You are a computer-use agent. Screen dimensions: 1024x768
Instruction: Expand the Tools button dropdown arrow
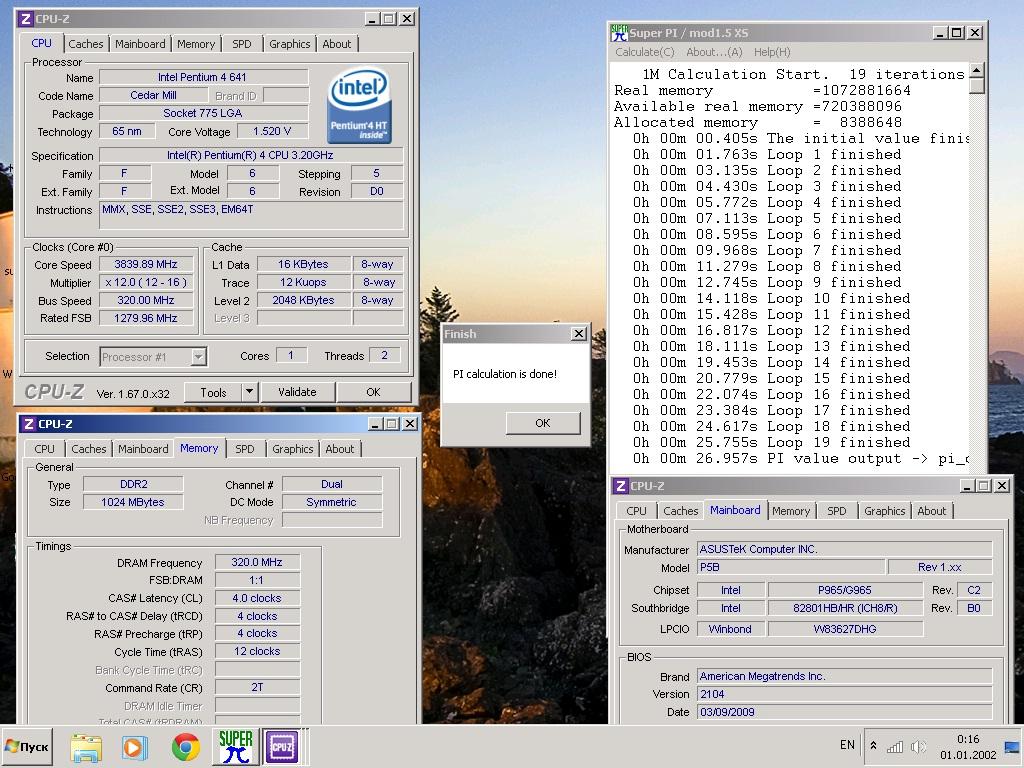(x=249, y=392)
